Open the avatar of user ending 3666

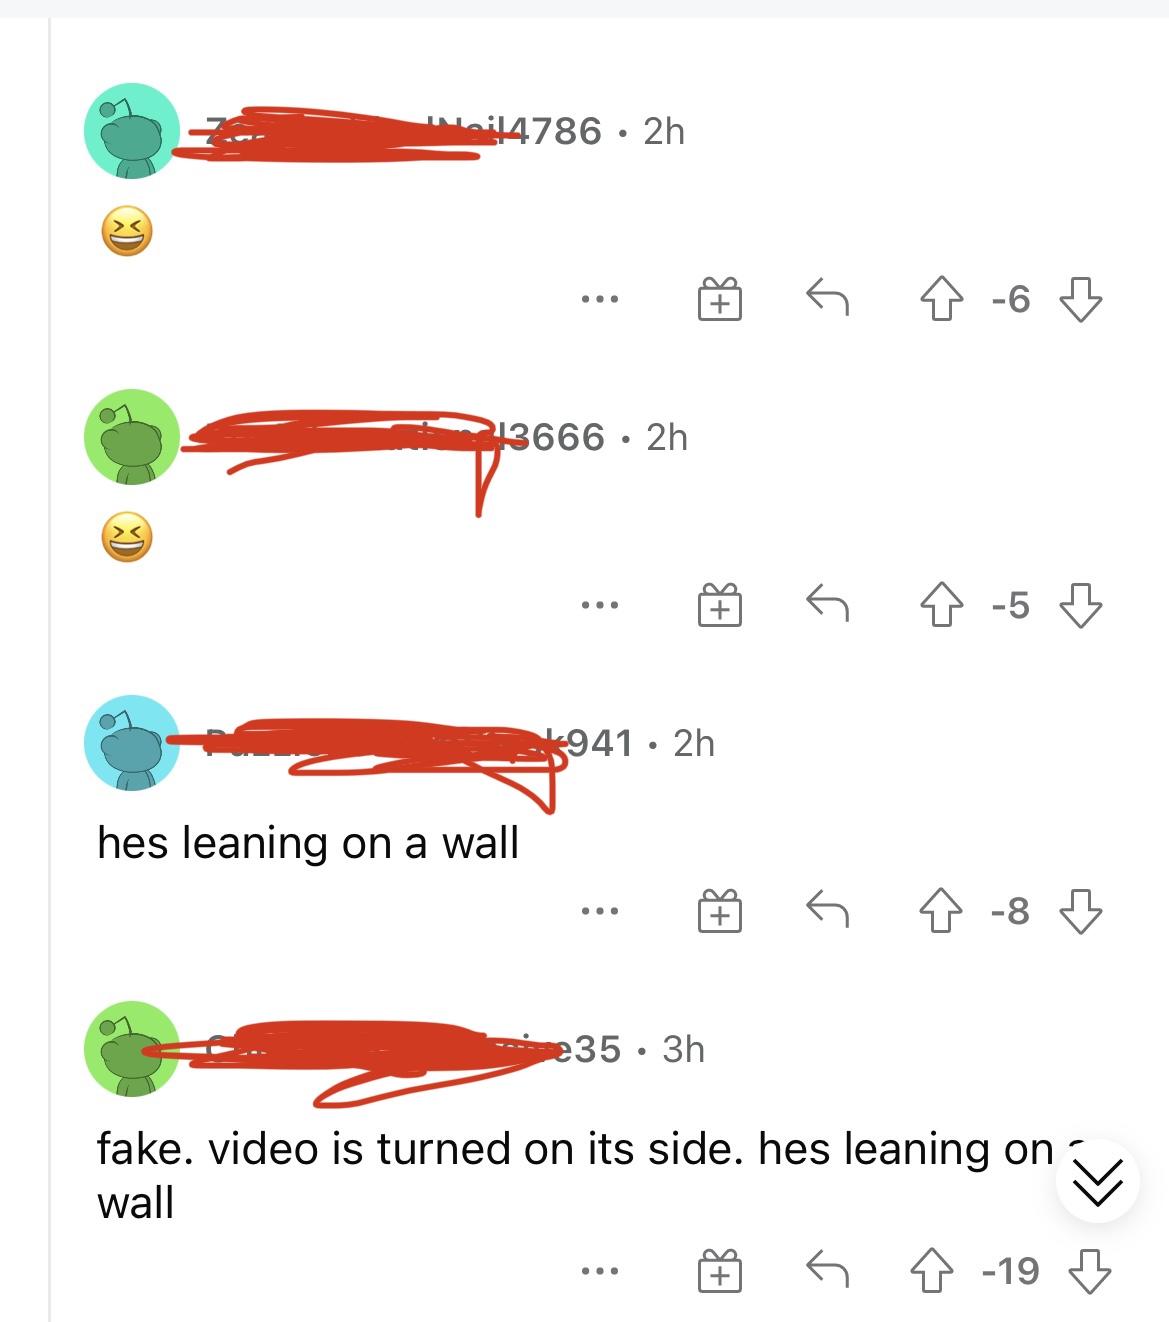[x=132, y=437]
